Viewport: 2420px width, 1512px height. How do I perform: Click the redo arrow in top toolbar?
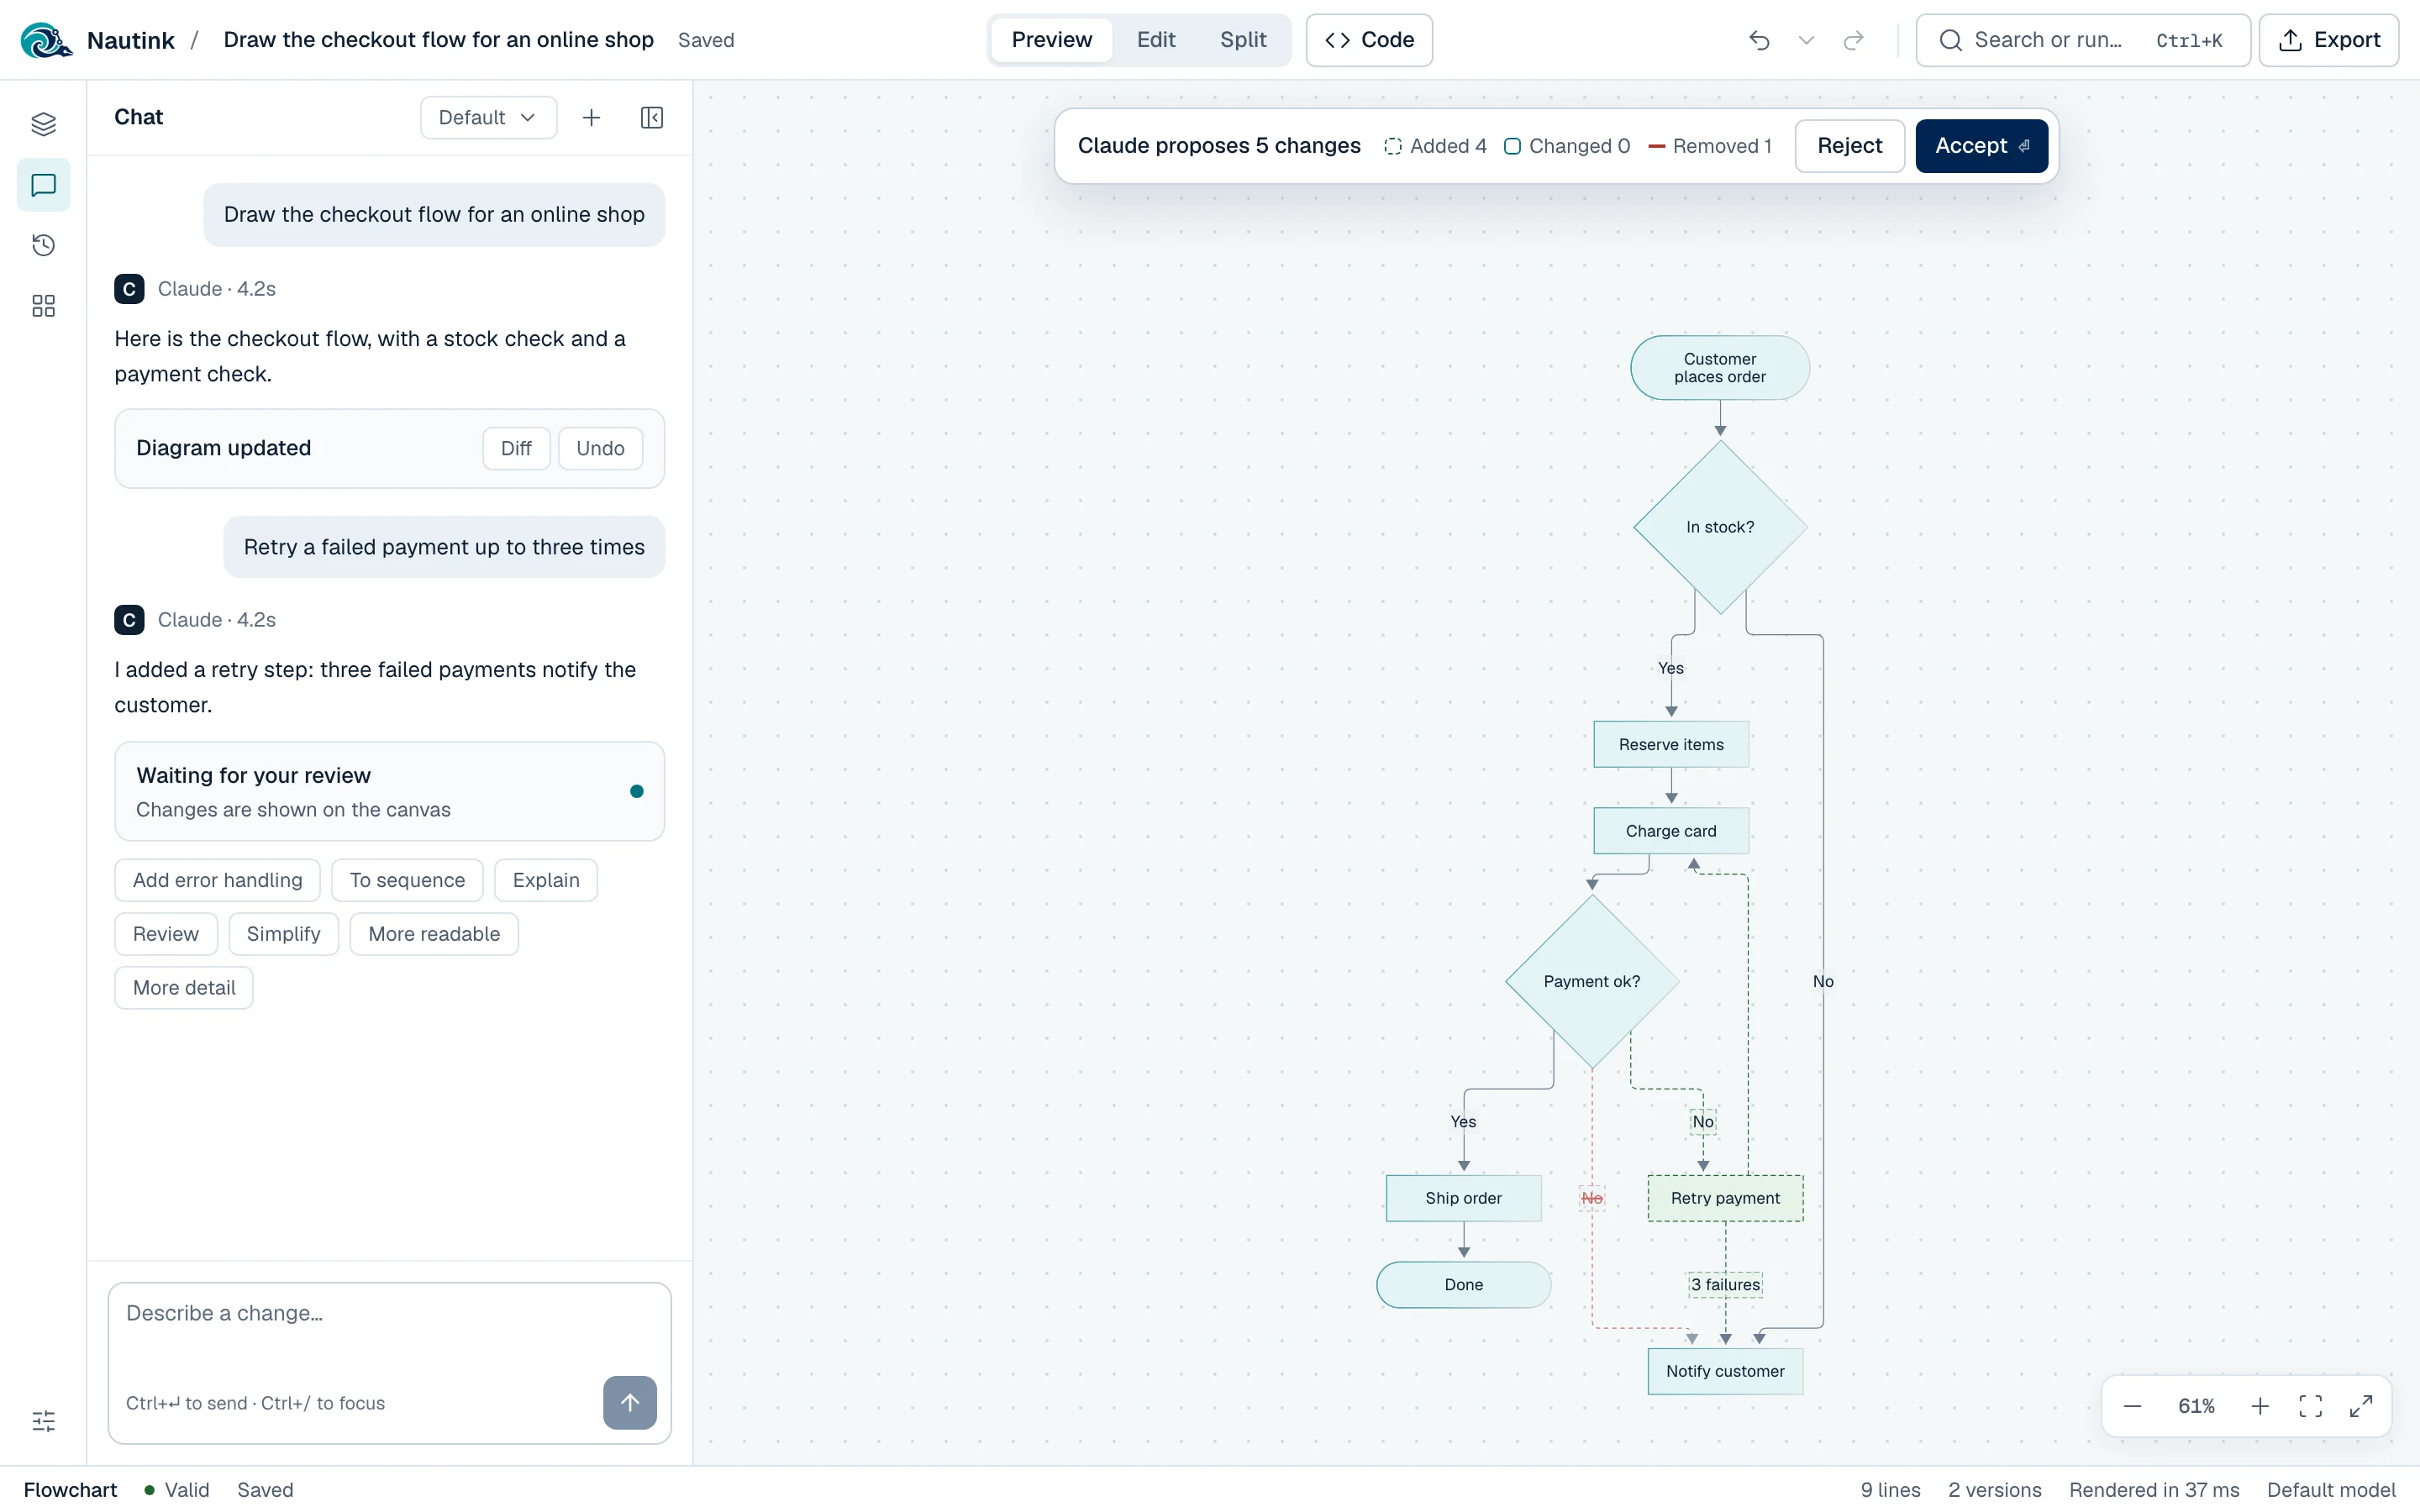1853,40
